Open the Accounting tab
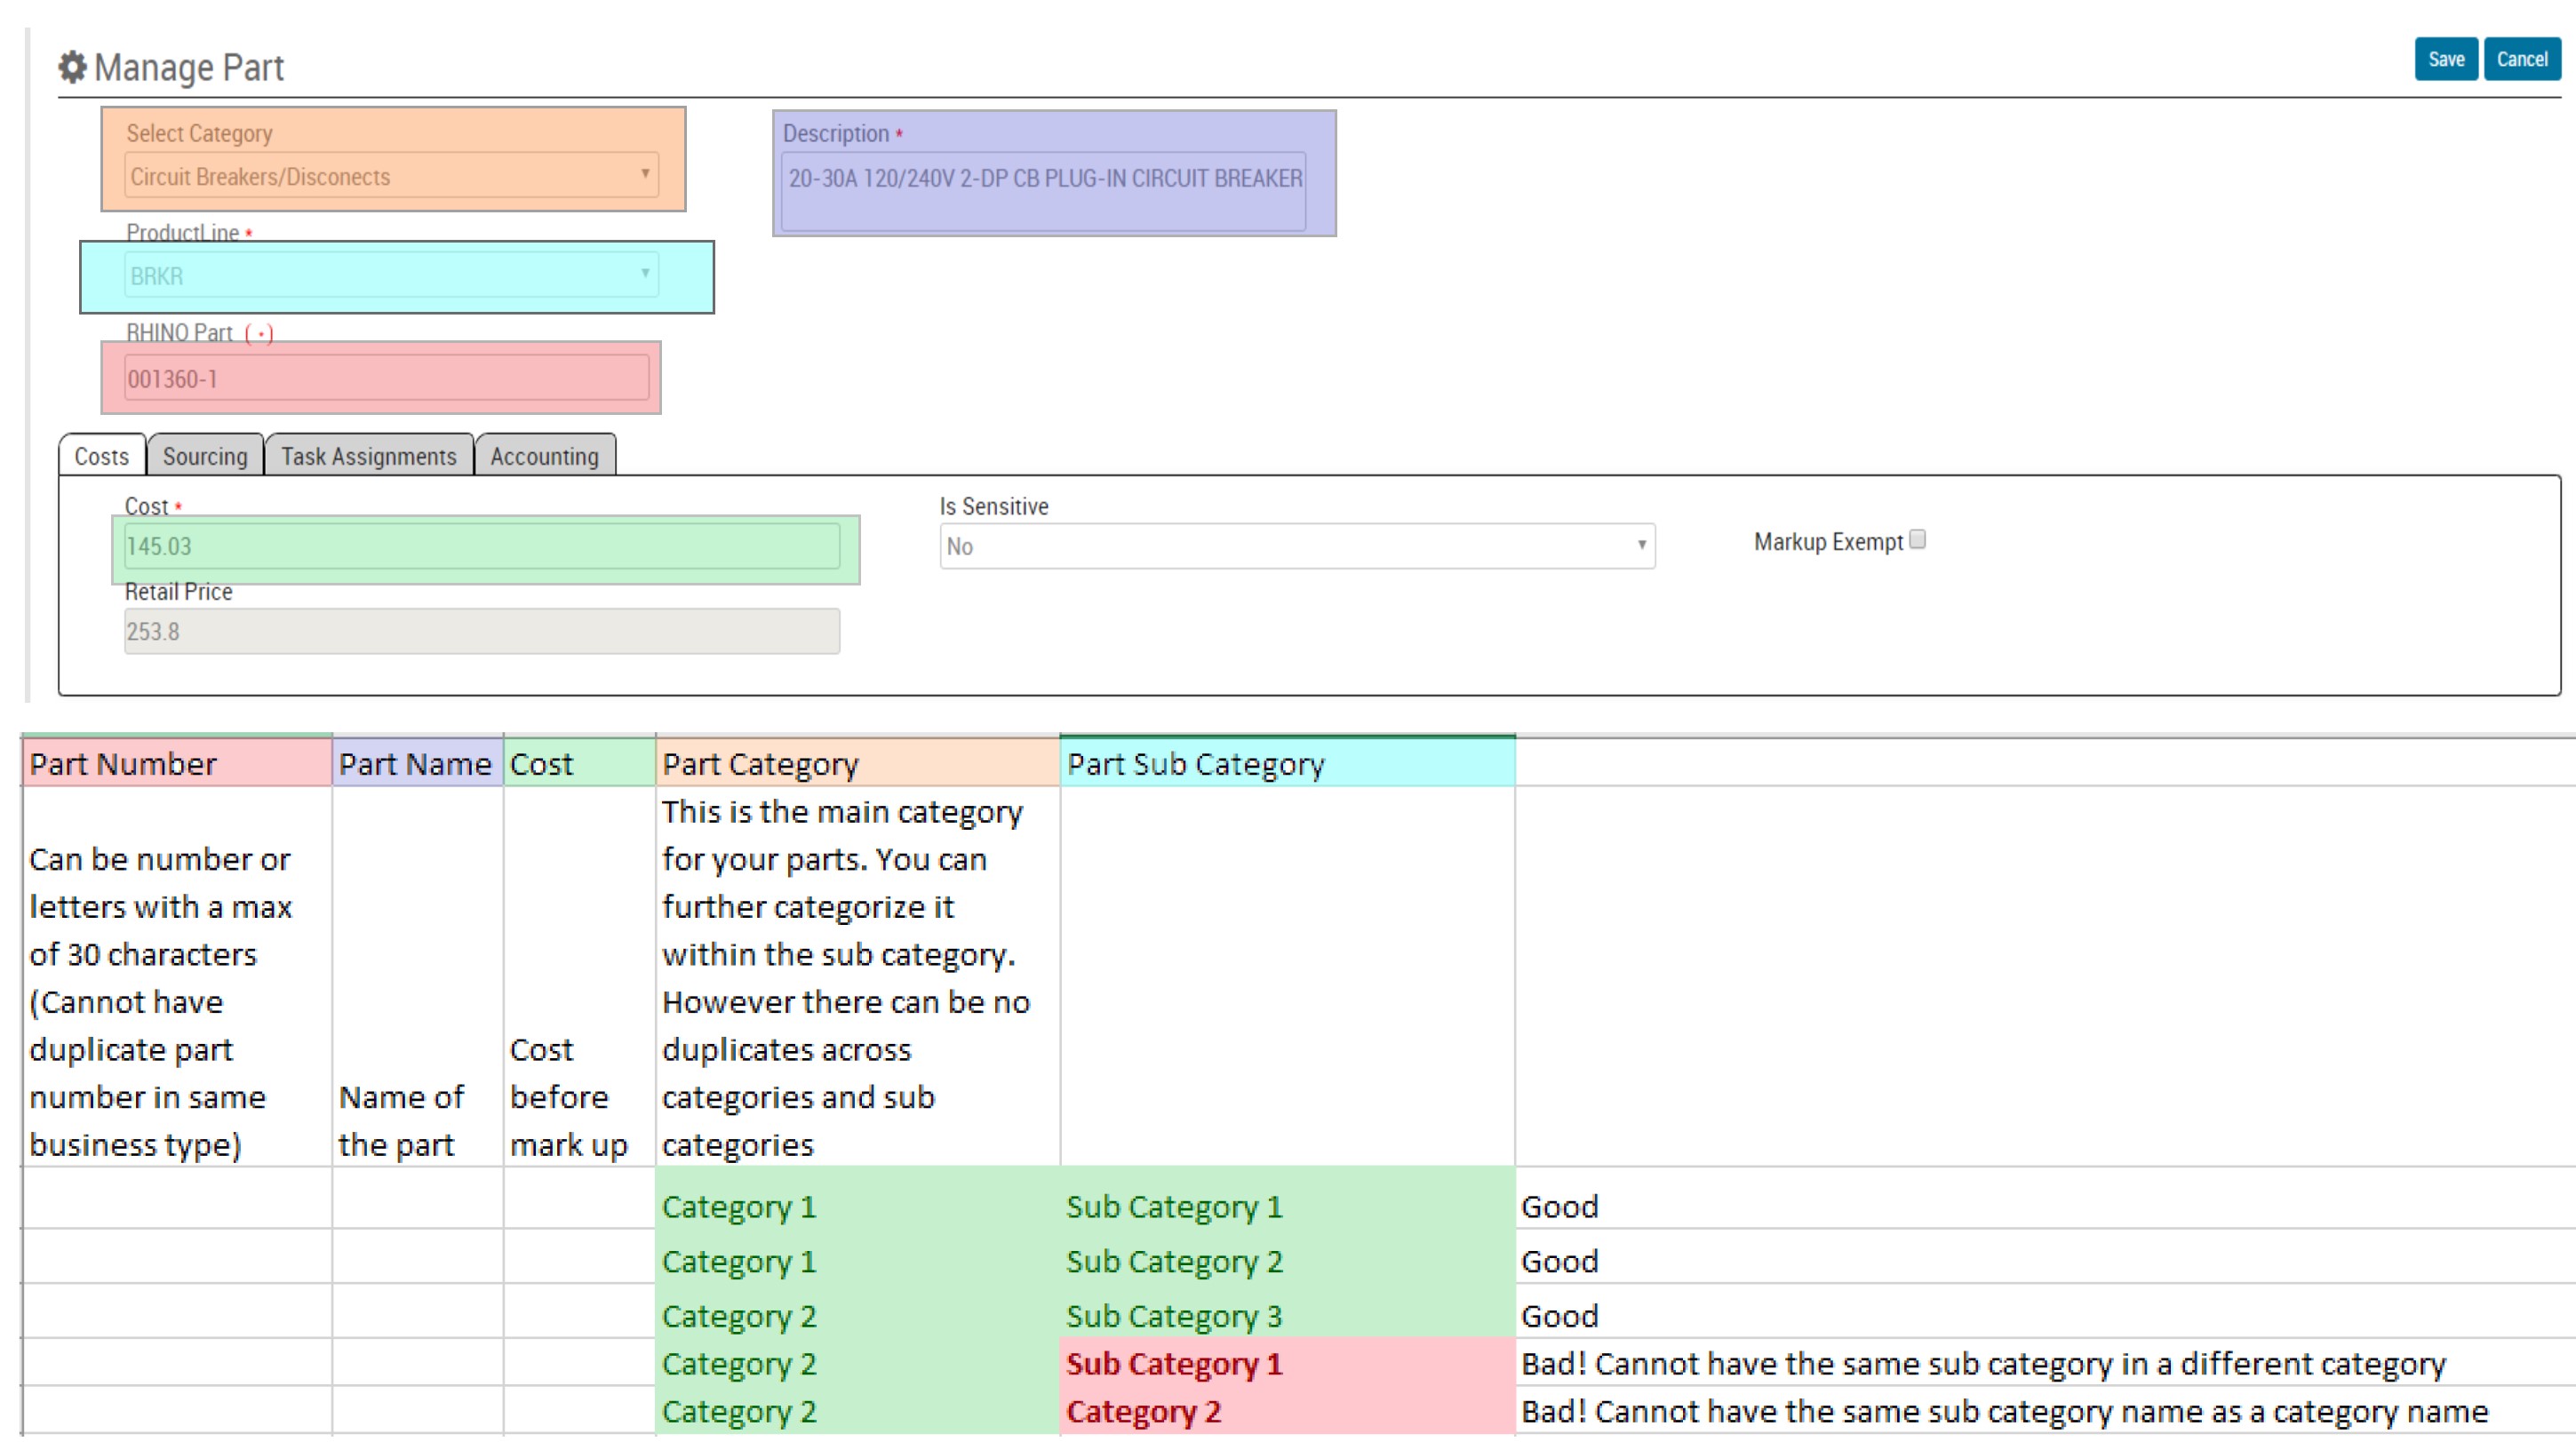The width and height of the screenshot is (2576, 1442). coord(543,457)
